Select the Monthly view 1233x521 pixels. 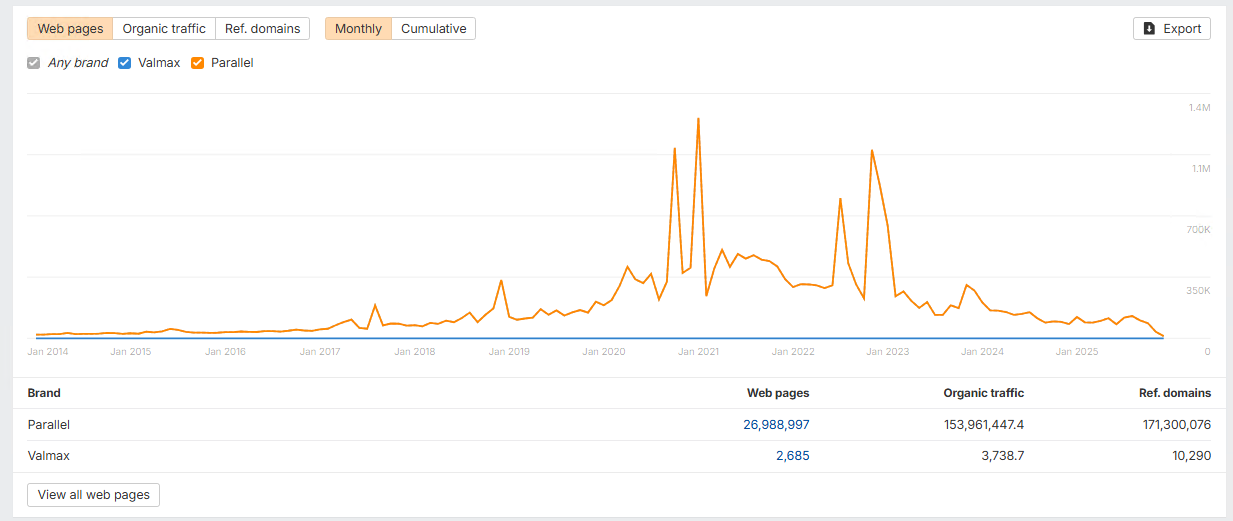point(358,29)
